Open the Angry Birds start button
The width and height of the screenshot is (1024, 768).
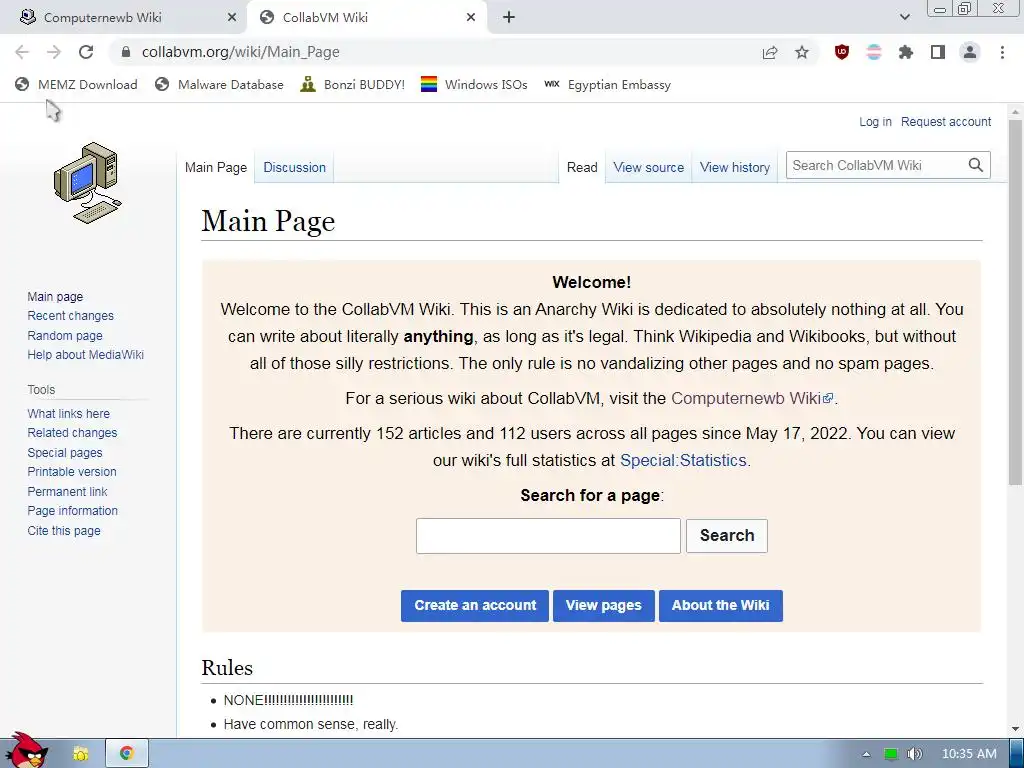pos(27,750)
